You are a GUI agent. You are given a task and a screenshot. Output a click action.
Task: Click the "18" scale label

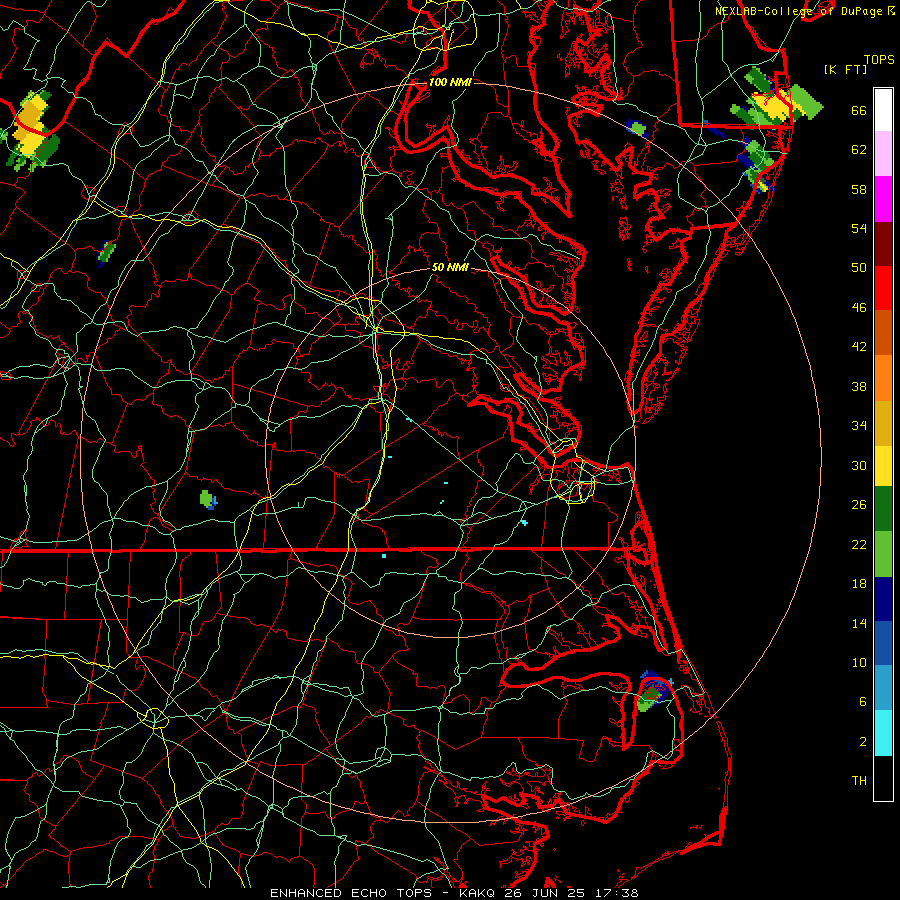point(859,584)
